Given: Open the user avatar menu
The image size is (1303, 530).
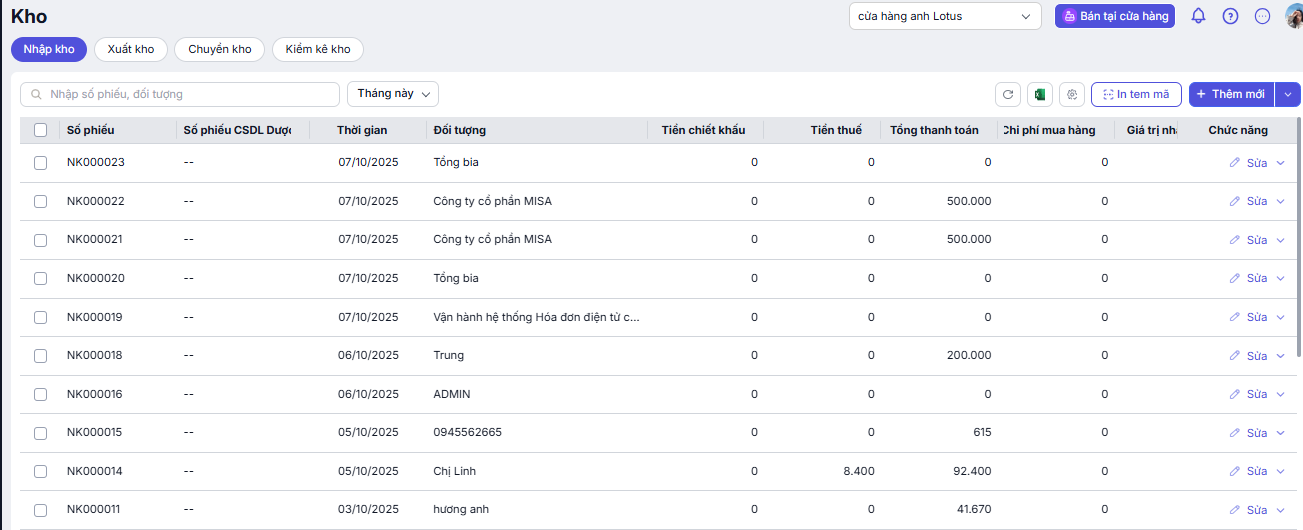Looking at the screenshot, I should coord(1294,16).
